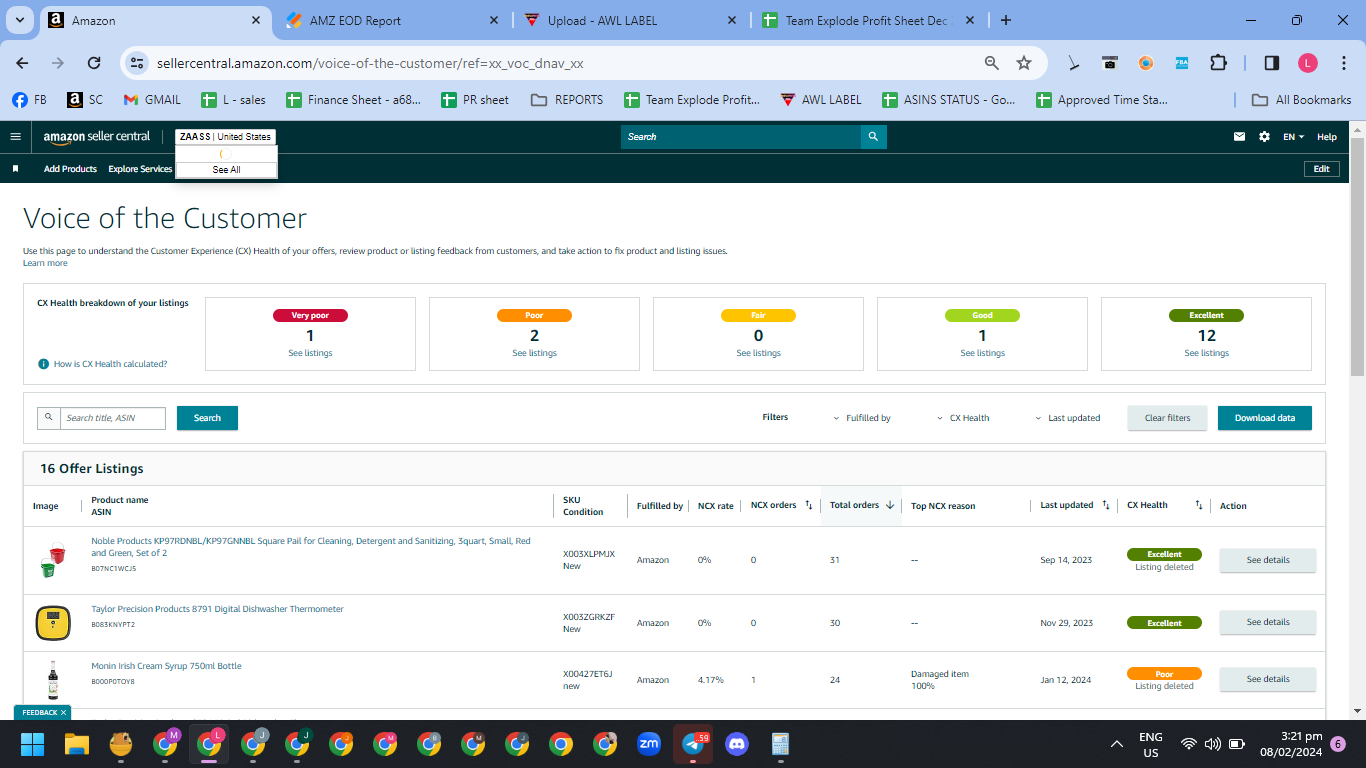This screenshot has height=768, width=1366.
Task: Open the Seller Central hamburger menu
Action: pos(15,137)
